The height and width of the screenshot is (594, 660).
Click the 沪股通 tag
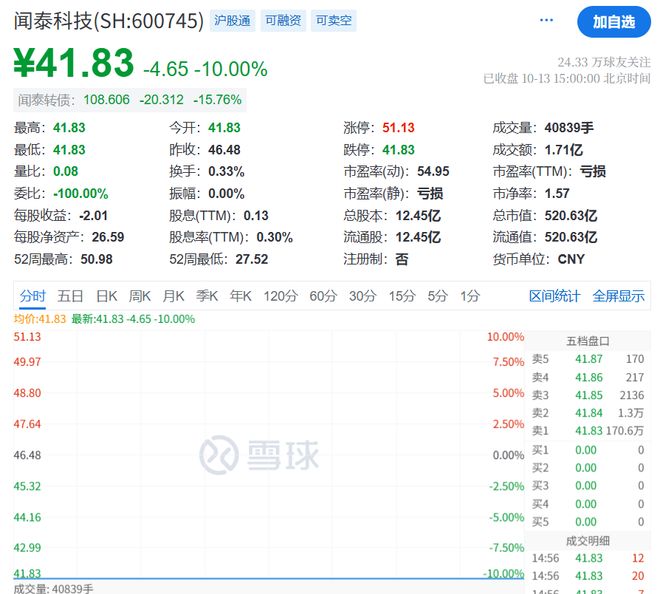click(x=233, y=20)
